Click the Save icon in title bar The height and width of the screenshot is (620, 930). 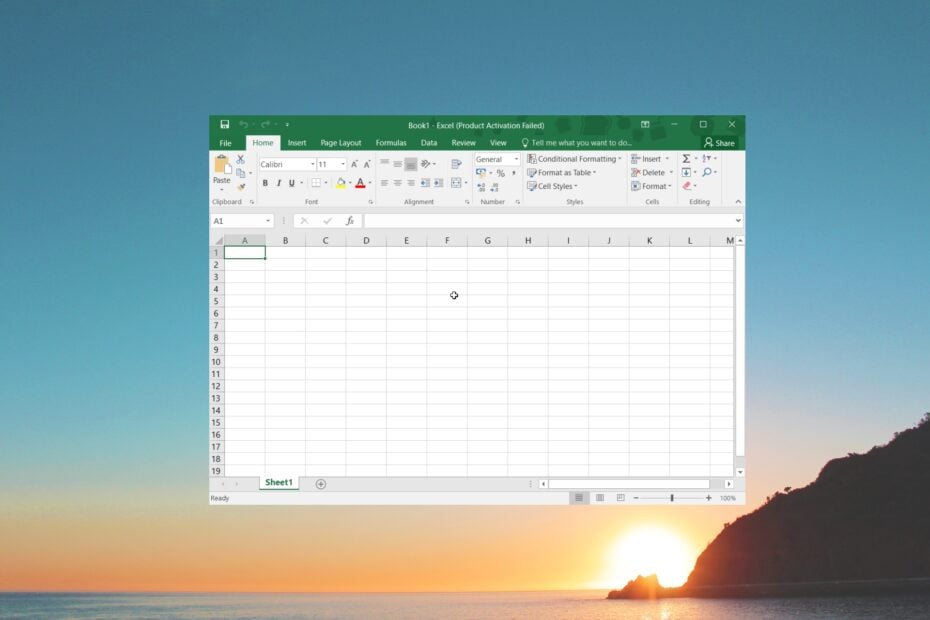pos(225,125)
